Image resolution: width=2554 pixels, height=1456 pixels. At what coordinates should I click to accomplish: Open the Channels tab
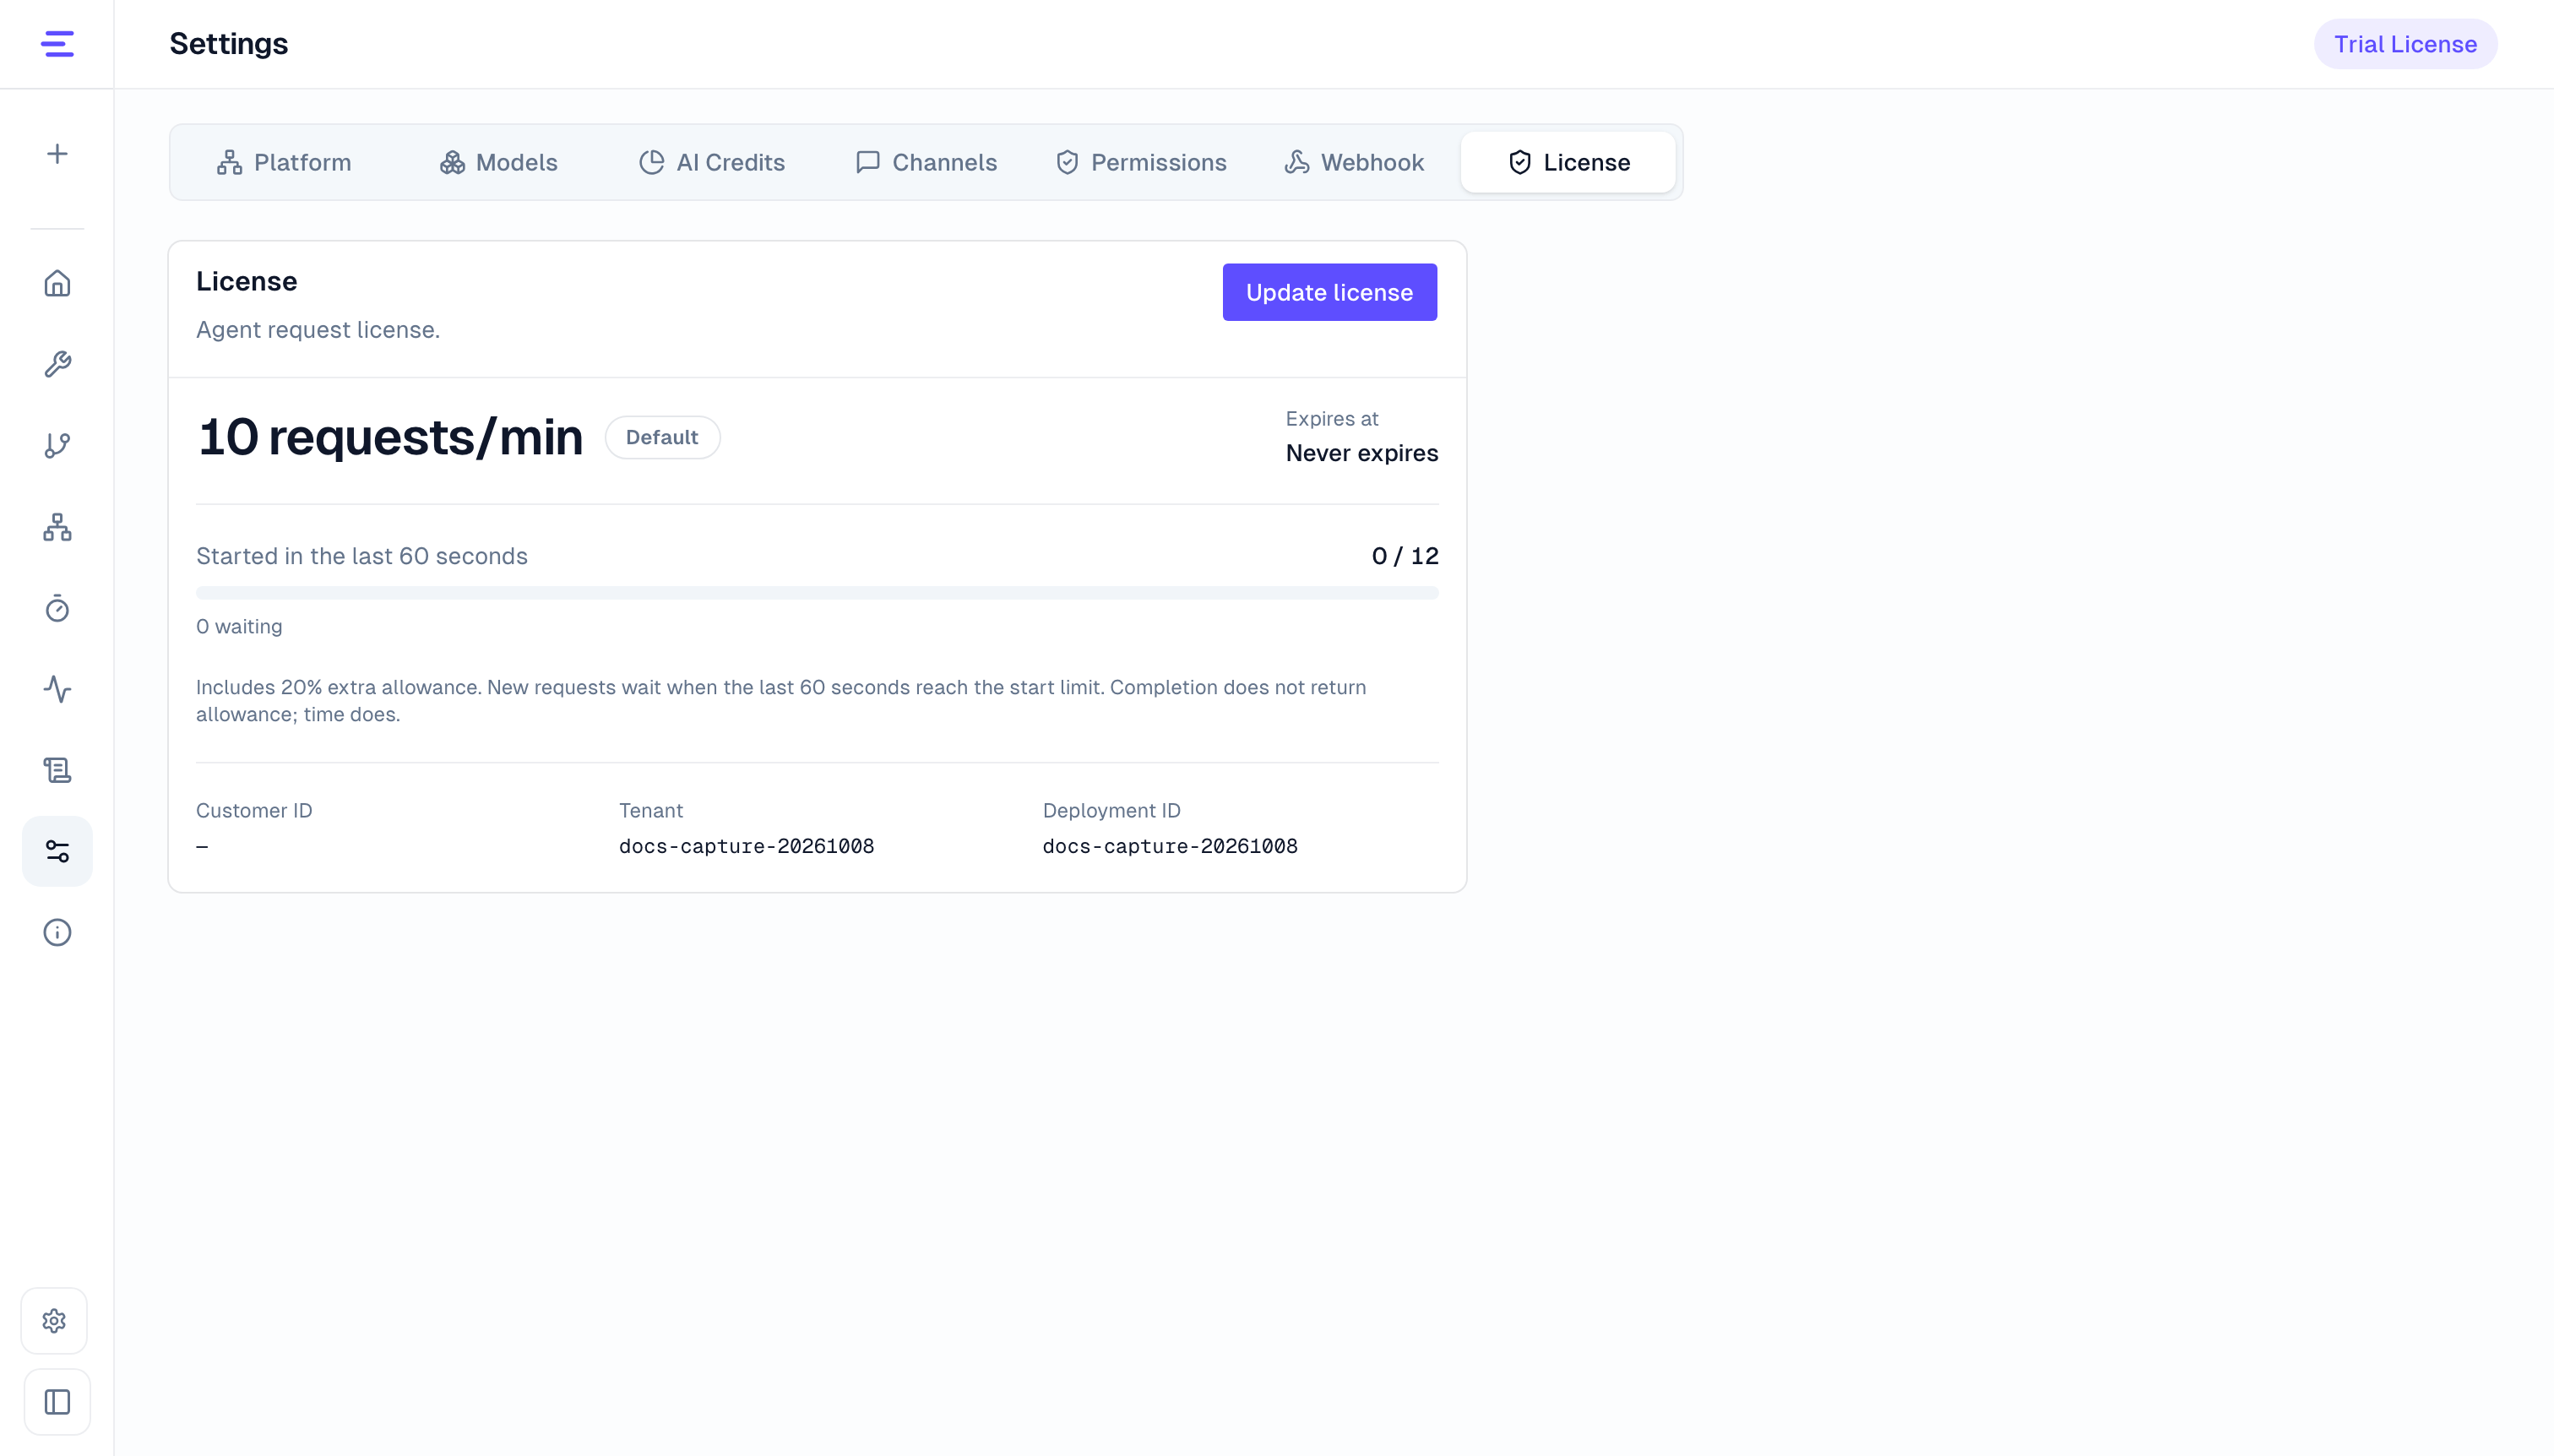click(926, 162)
